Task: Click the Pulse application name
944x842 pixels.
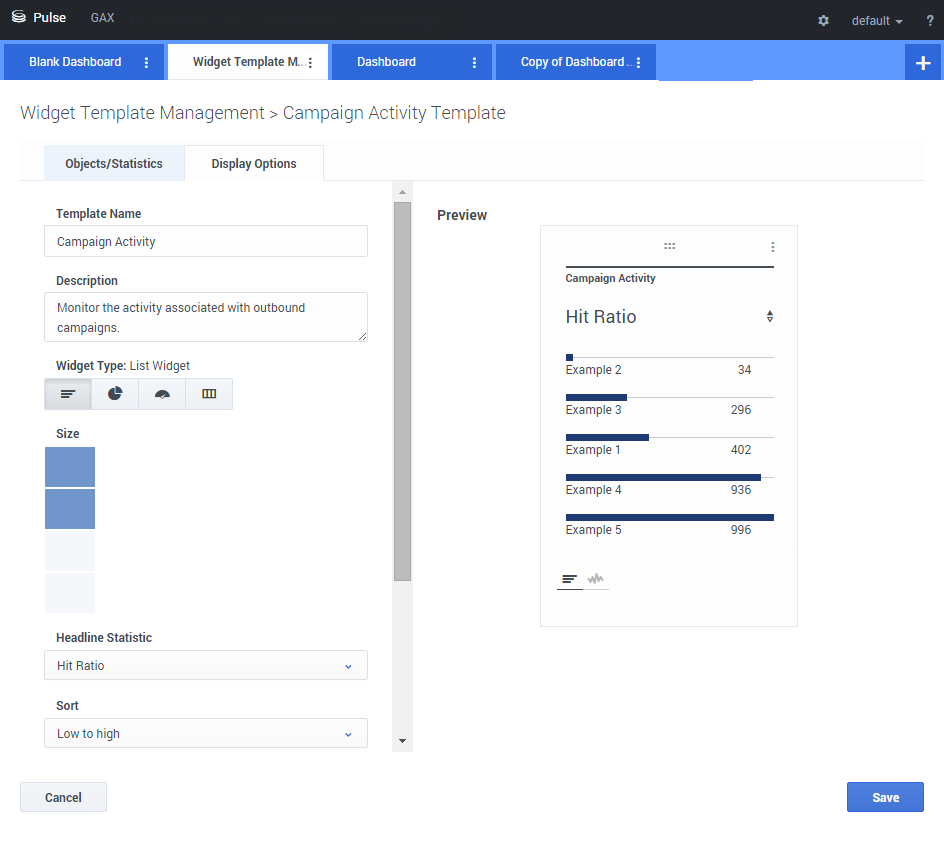Action: tap(49, 17)
